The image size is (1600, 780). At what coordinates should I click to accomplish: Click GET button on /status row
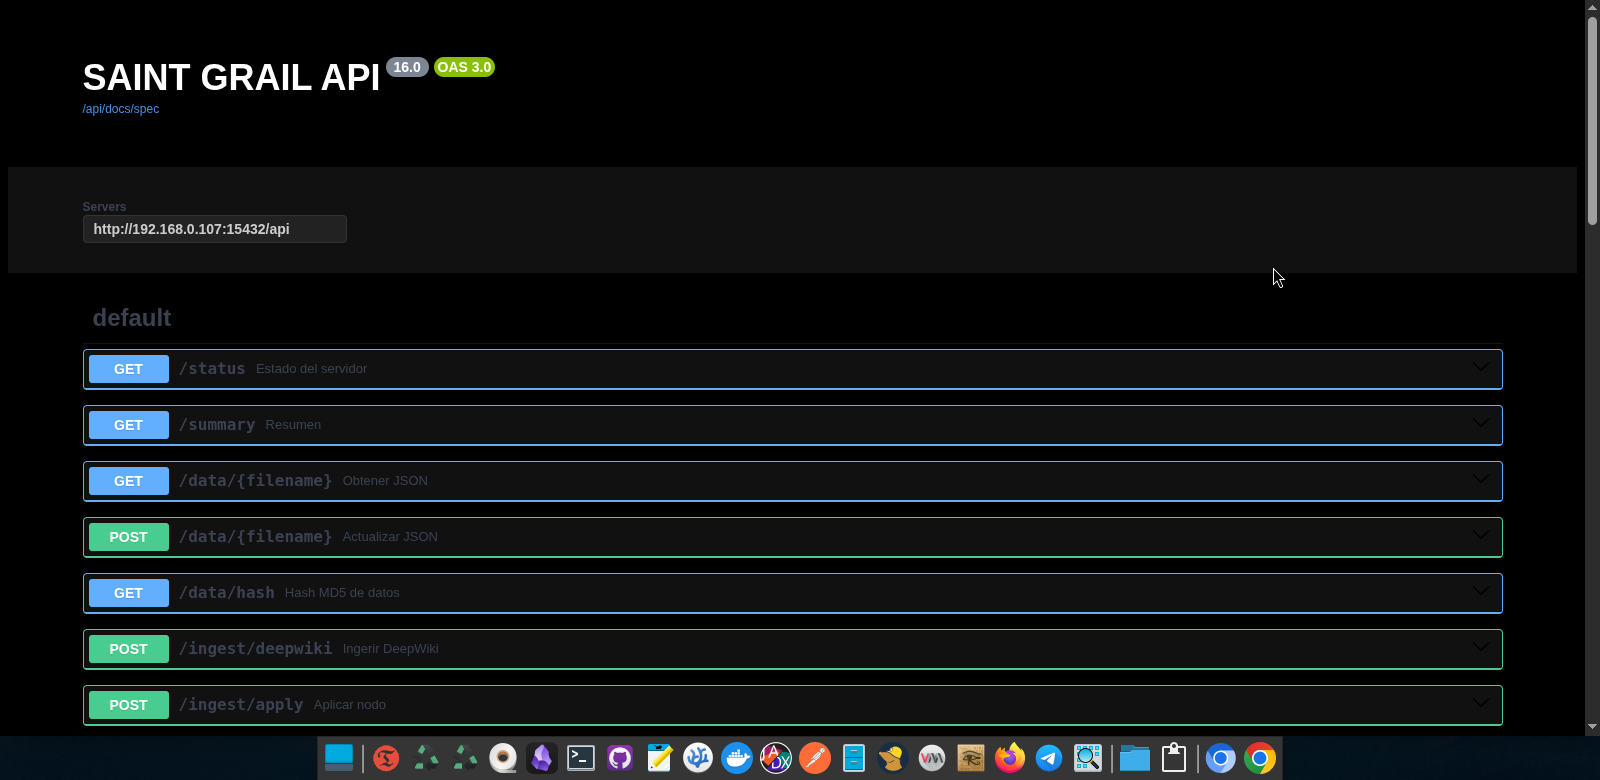tap(129, 369)
